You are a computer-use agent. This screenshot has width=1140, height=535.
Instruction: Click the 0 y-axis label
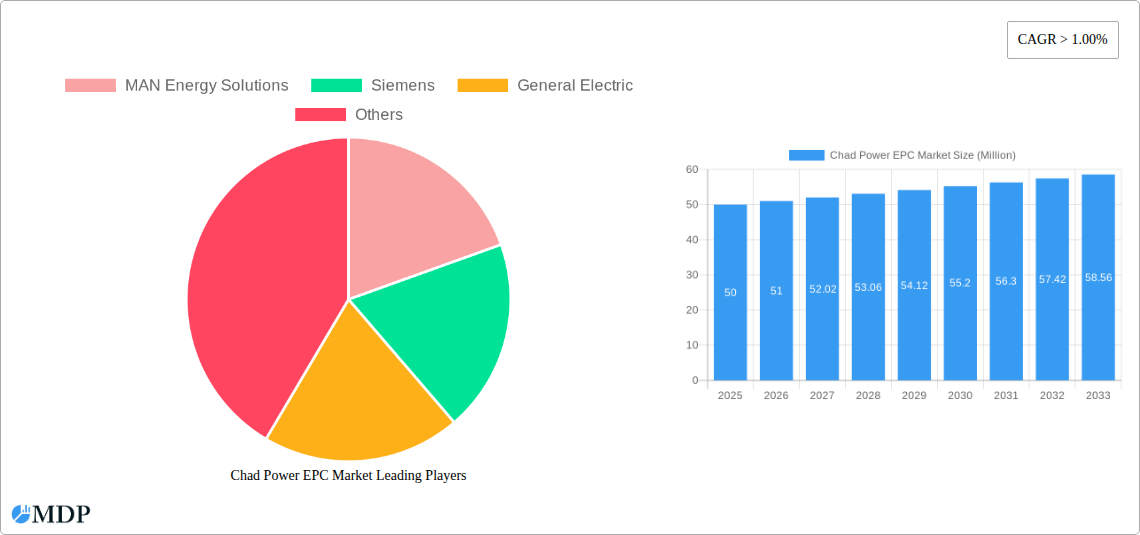[695, 380]
